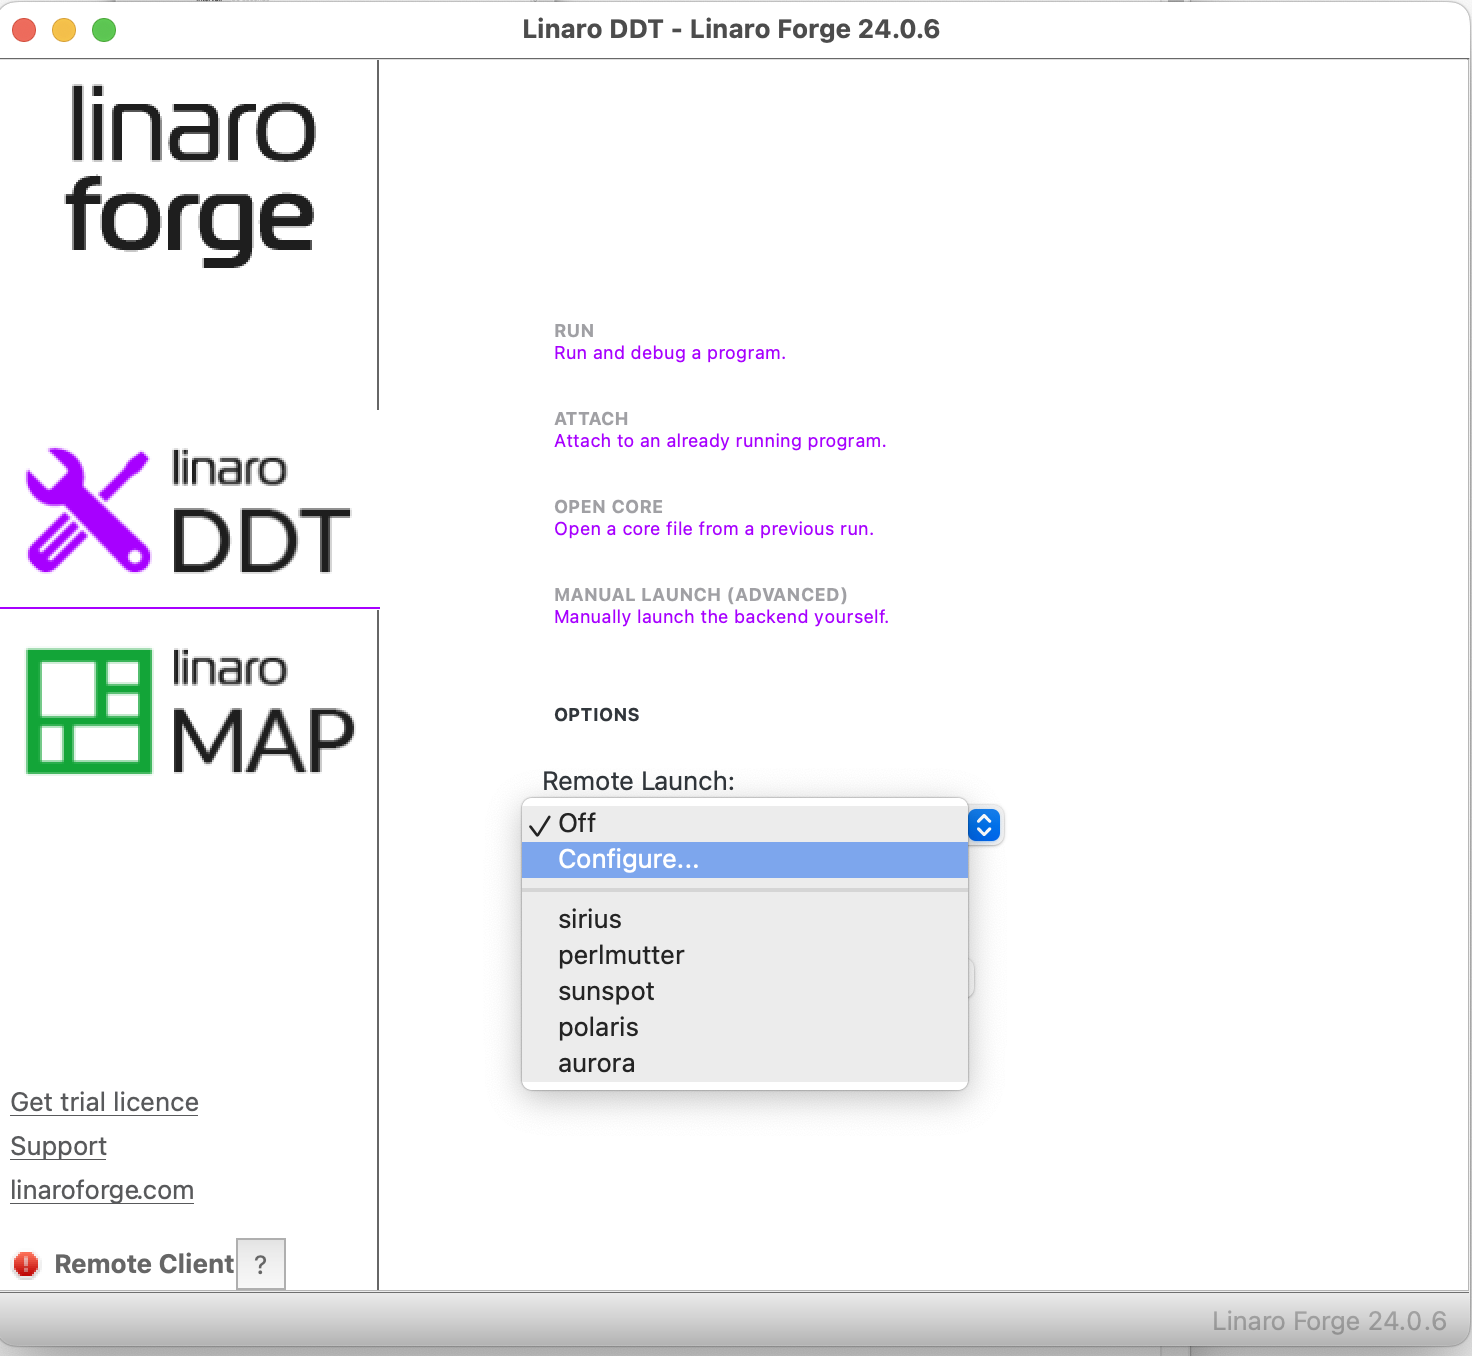This screenshot has height=1356, width=1472.
Task: Maximize the window with green button
Action: point(104,30)
